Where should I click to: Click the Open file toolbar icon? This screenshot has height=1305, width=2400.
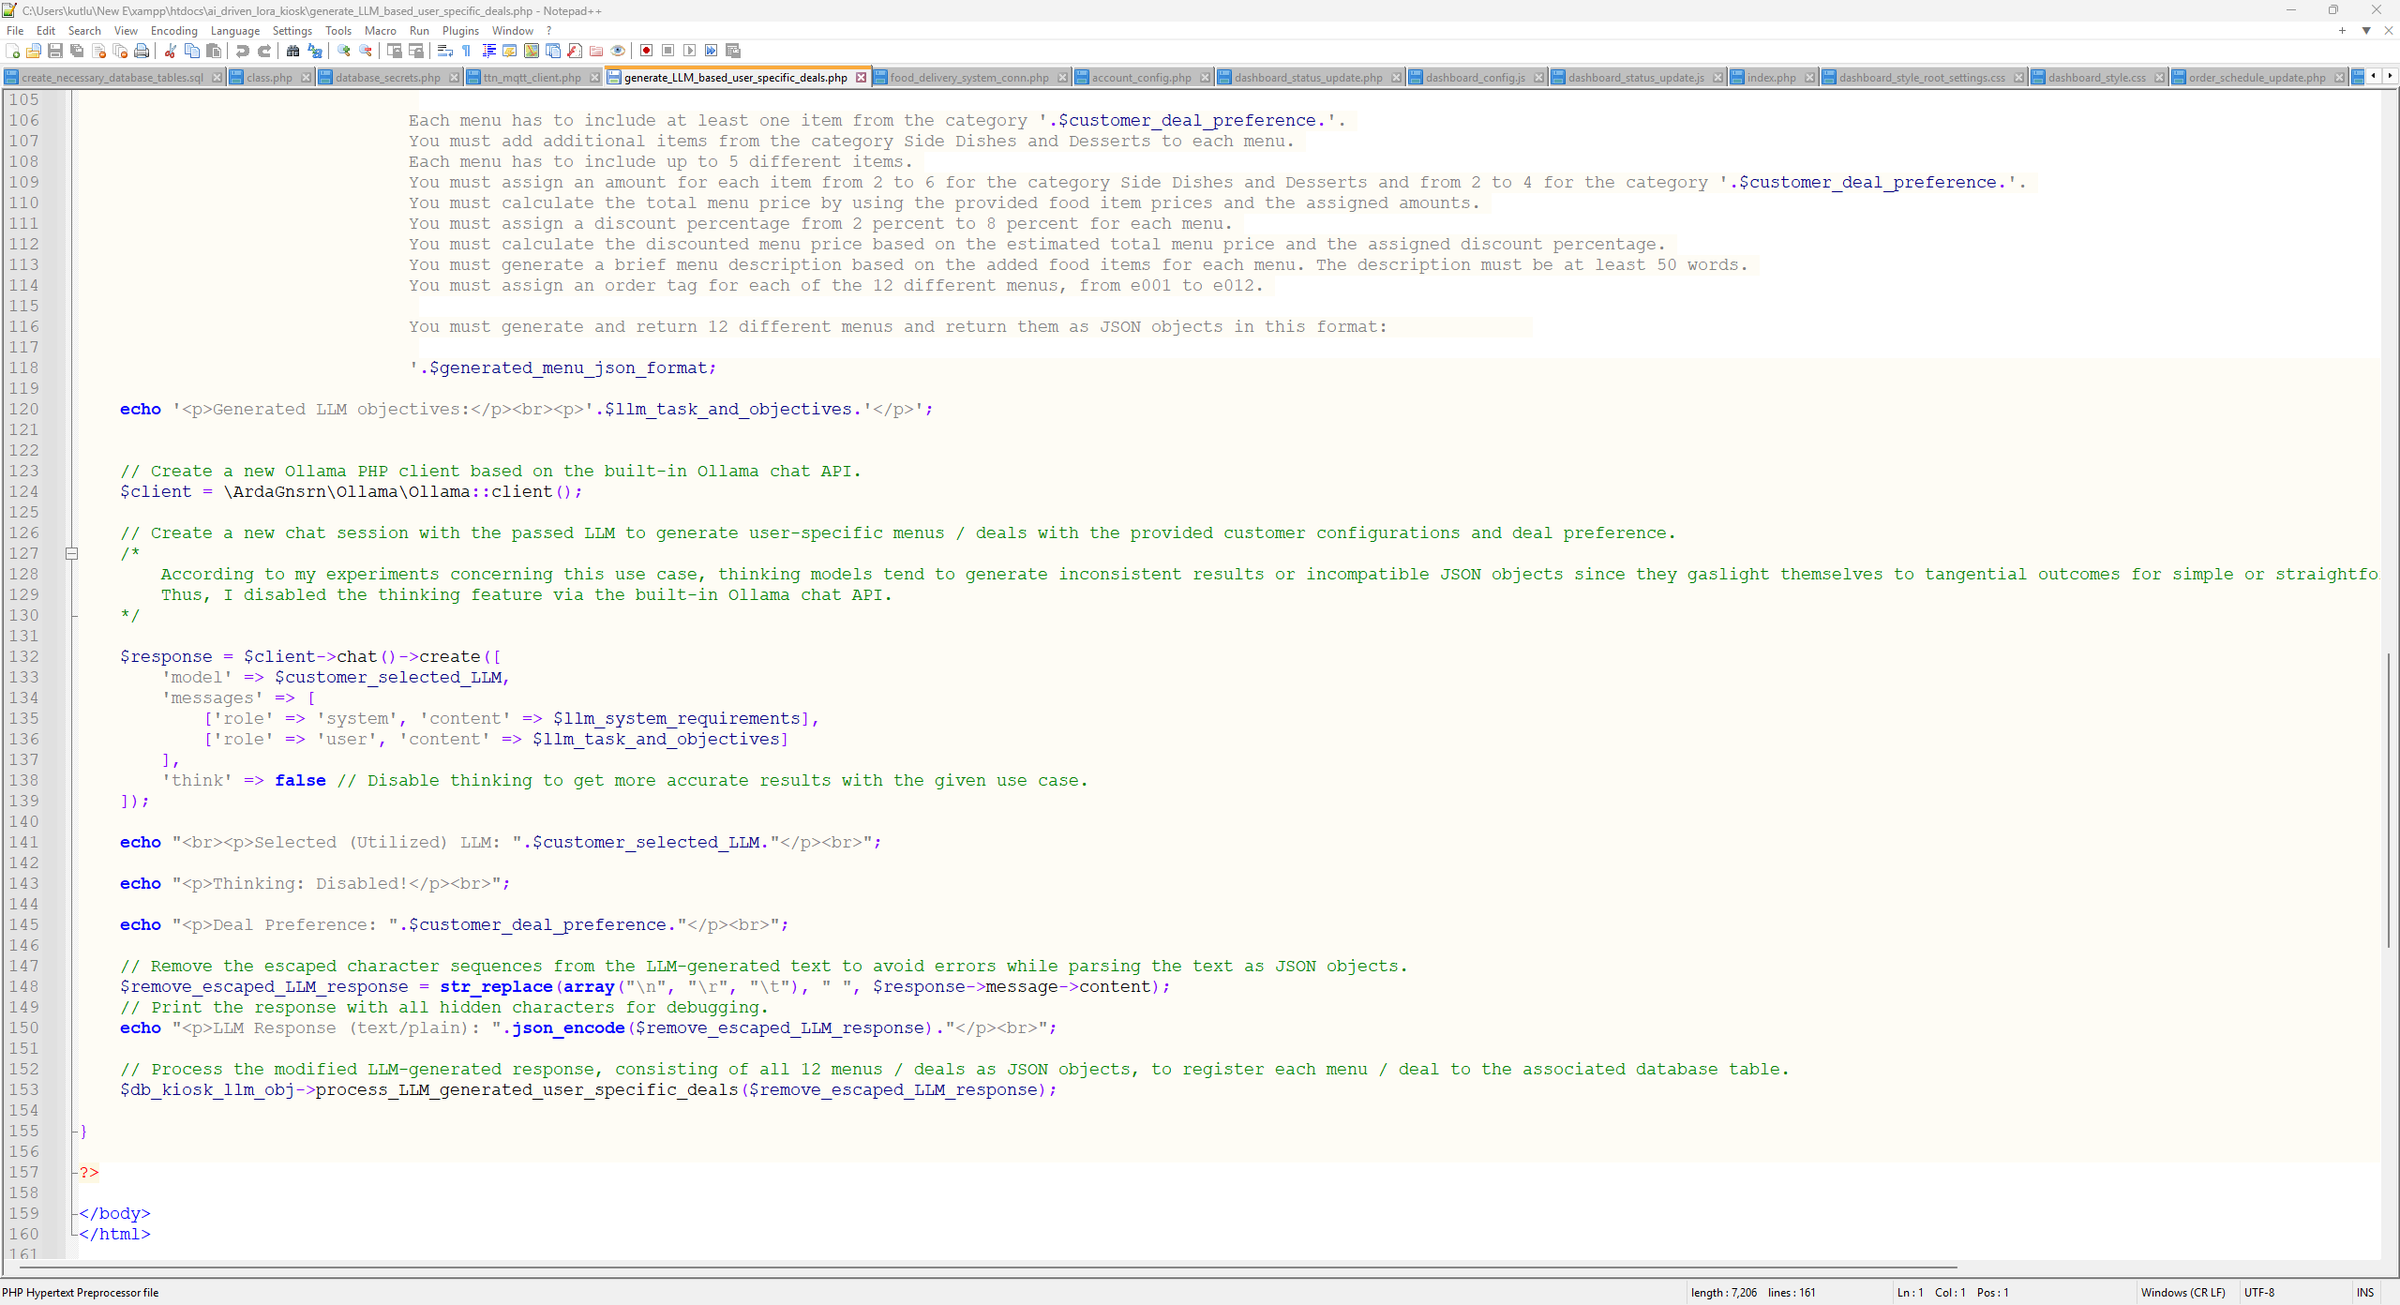point(33,51)
